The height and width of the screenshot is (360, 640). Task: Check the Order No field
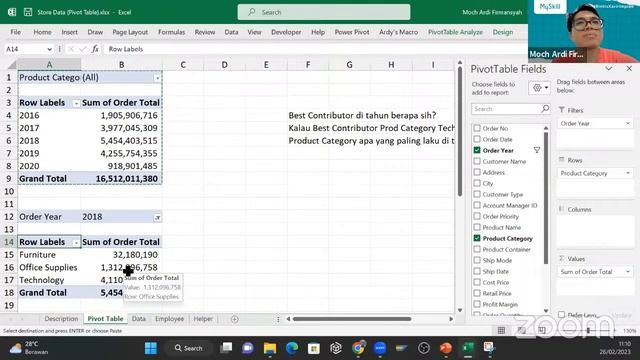pyautogui.click(x=477, y=128)
